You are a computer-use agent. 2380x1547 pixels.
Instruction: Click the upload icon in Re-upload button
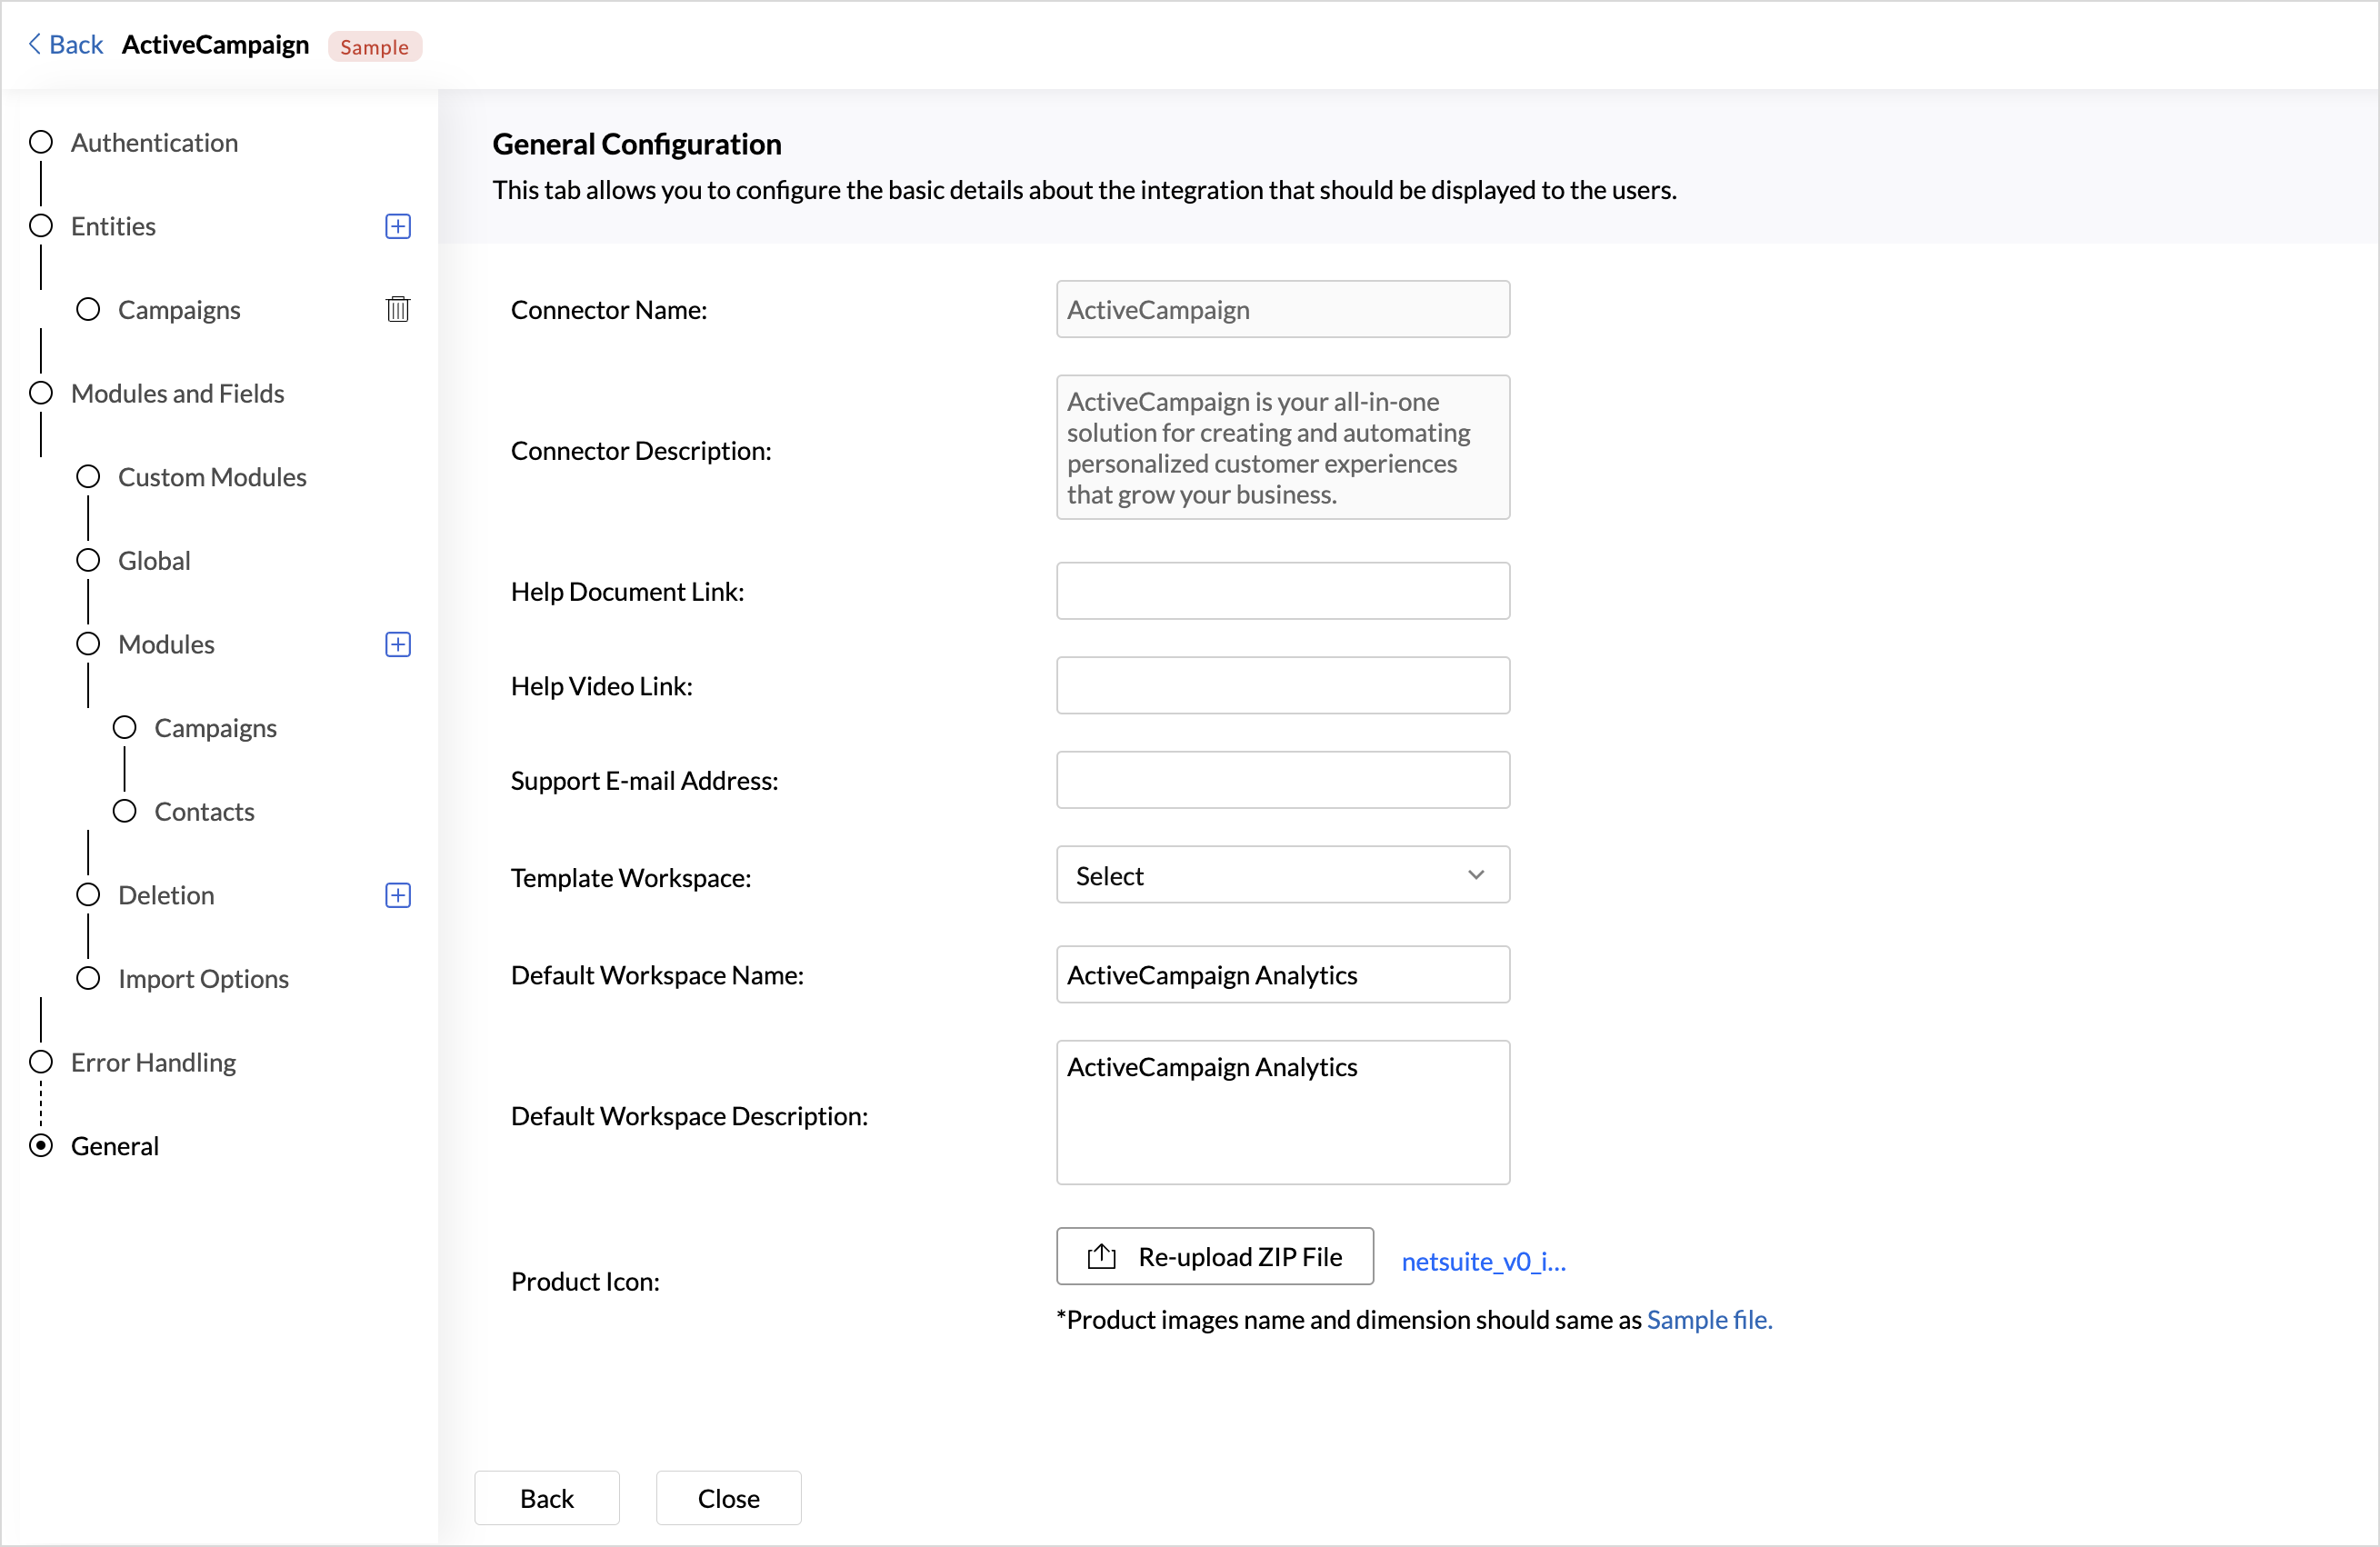click(1101, 1256)
